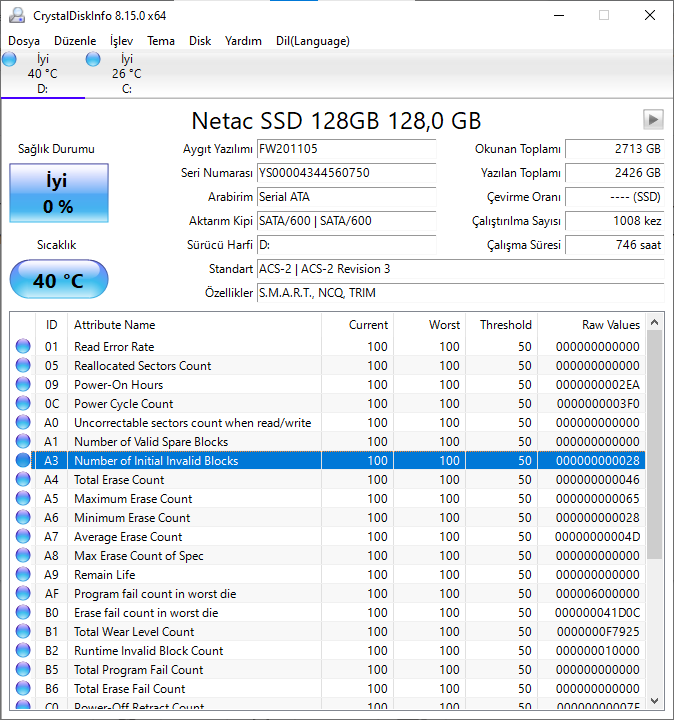
Task: Click the D: drive blue status orb
Action: pos(9,59)
